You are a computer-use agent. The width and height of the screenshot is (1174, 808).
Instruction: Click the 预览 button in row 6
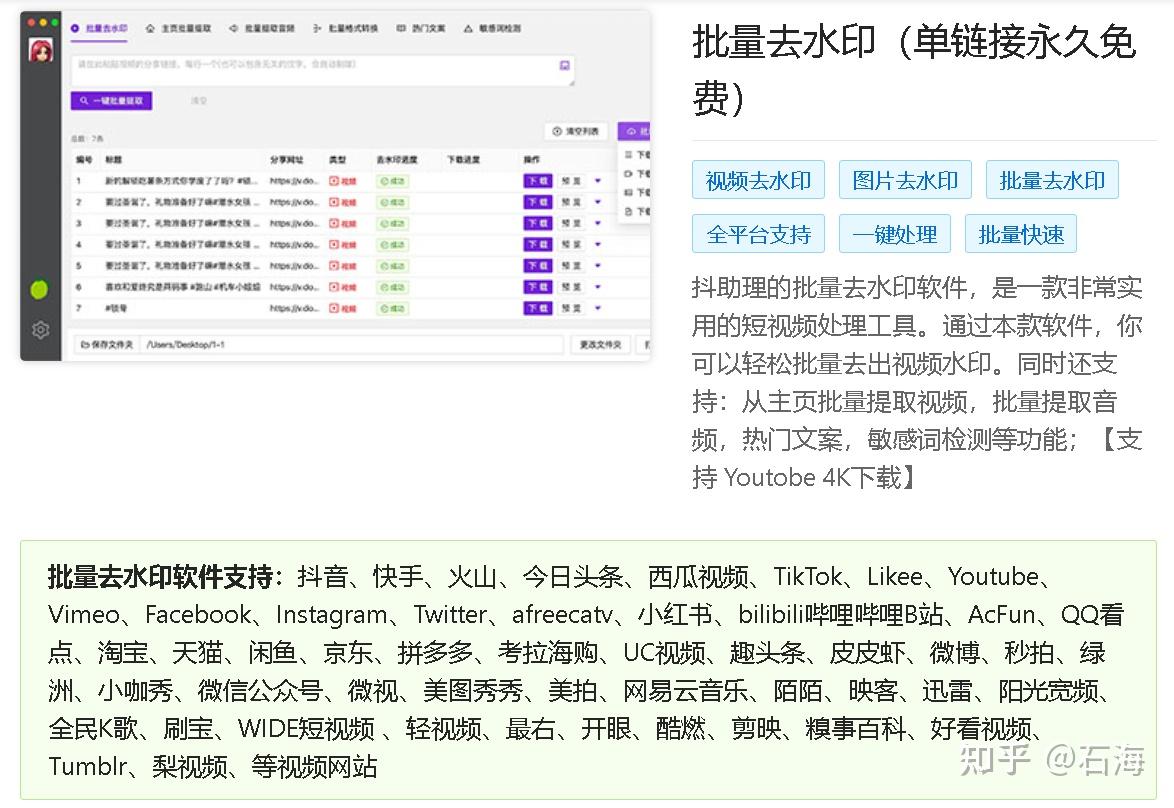(571, 287)
